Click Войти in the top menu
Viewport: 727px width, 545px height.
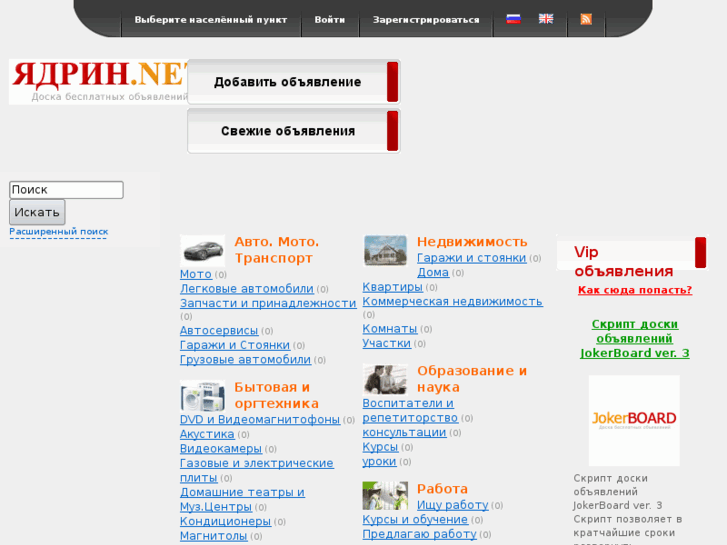[x=330, y=20]
